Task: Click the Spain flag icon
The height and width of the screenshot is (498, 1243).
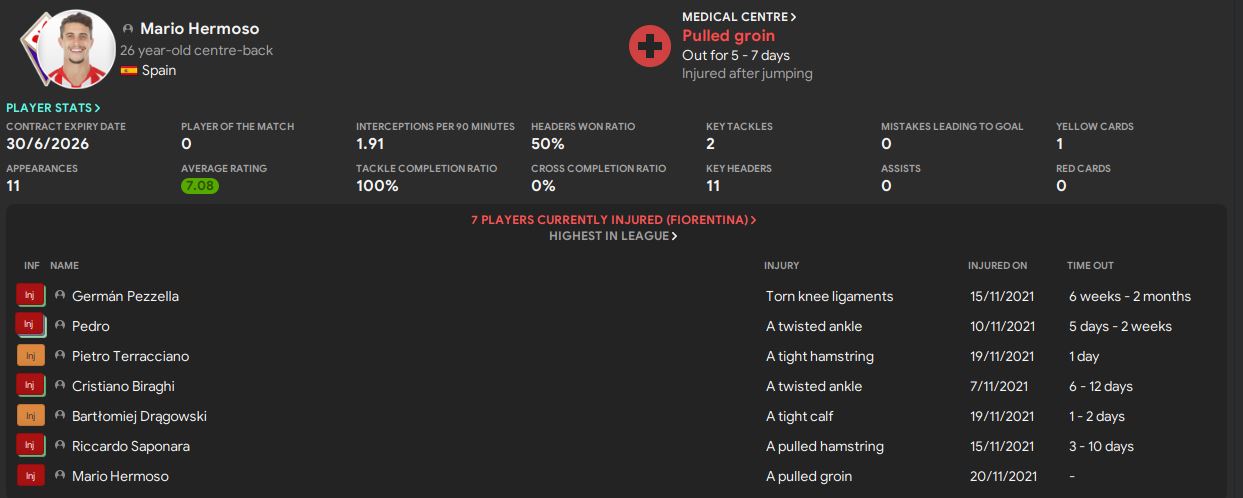Action: click(x=128, y=71)
